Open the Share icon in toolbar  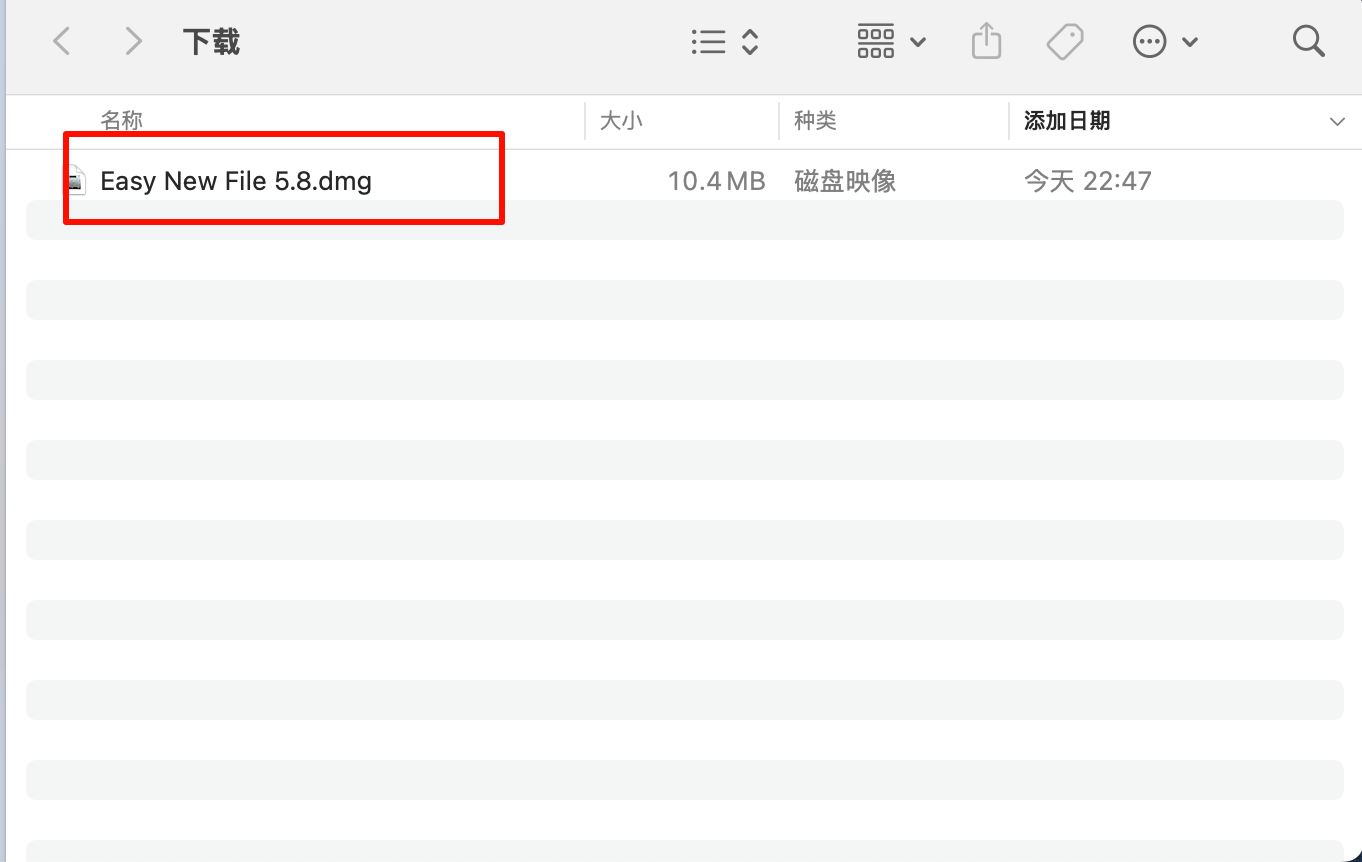click(986, 41)
